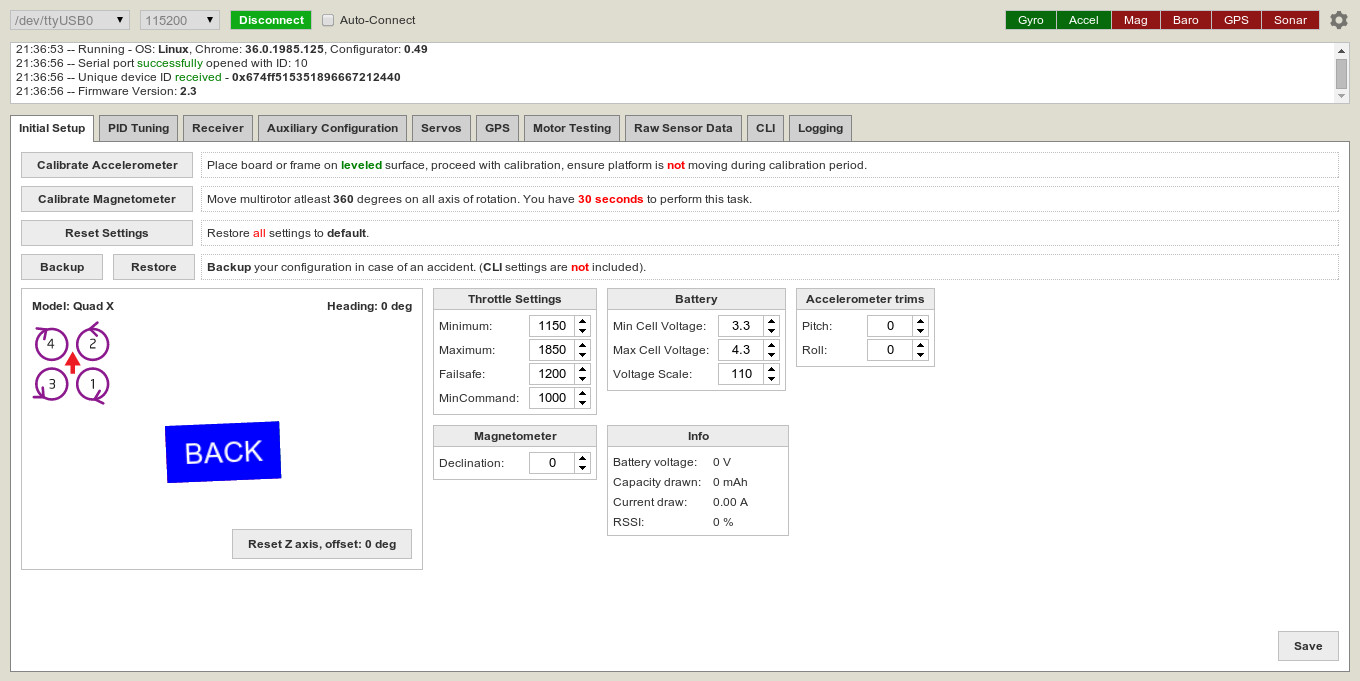Click the Mag sensor indicator
Viewport: 1360px width, 681px height.
(1136, 20)
